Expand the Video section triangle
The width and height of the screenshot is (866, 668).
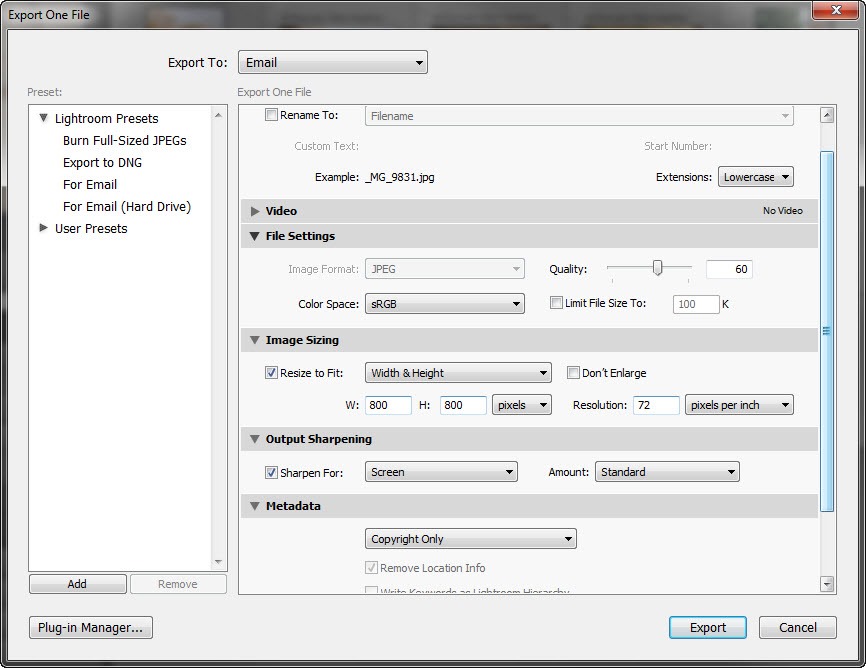[255, 211]
